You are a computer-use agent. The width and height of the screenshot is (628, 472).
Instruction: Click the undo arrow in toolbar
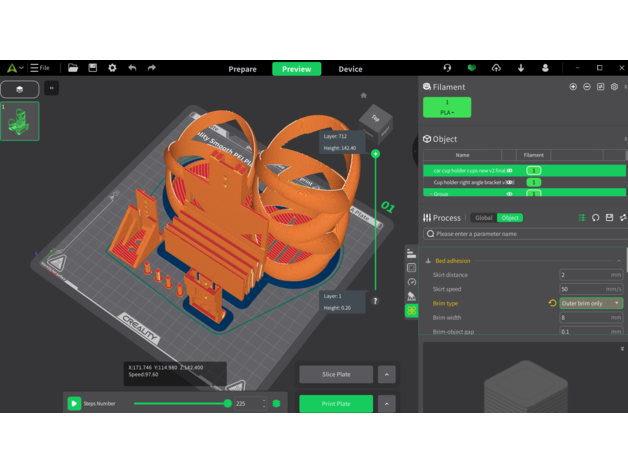pos(132,68)
